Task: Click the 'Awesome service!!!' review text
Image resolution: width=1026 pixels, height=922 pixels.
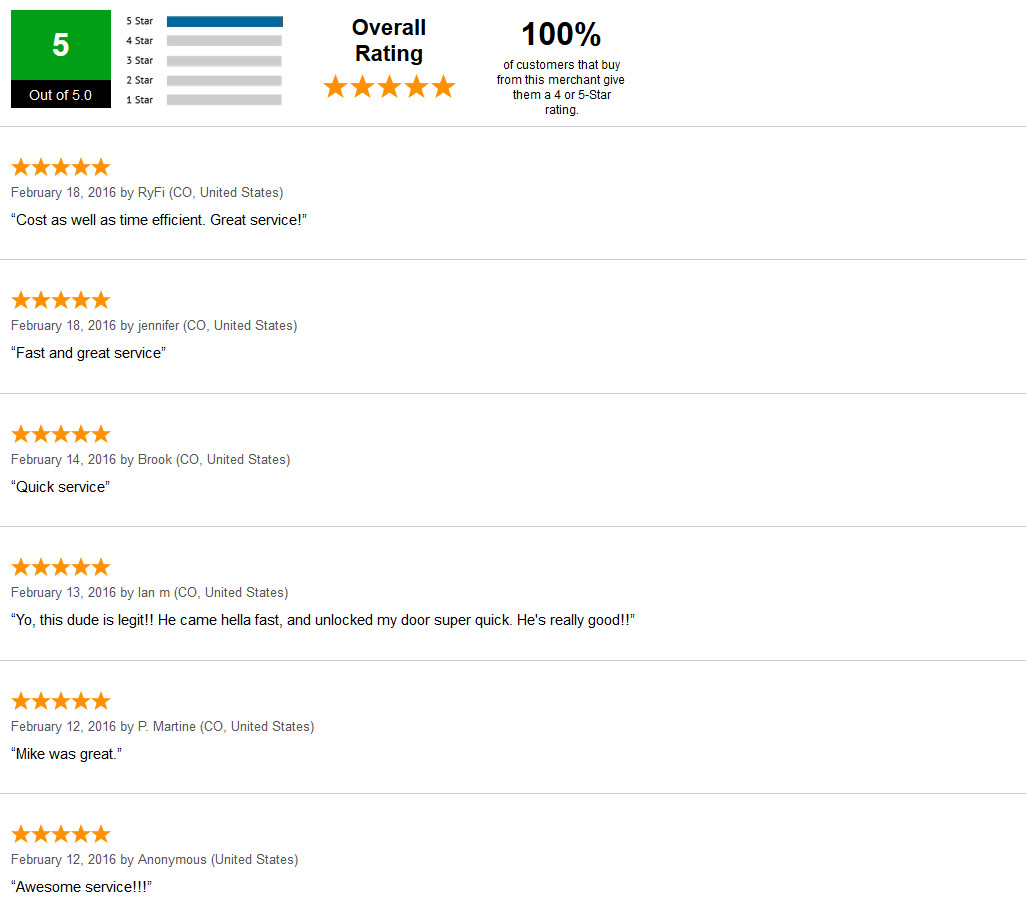Action: pos(83,887)
